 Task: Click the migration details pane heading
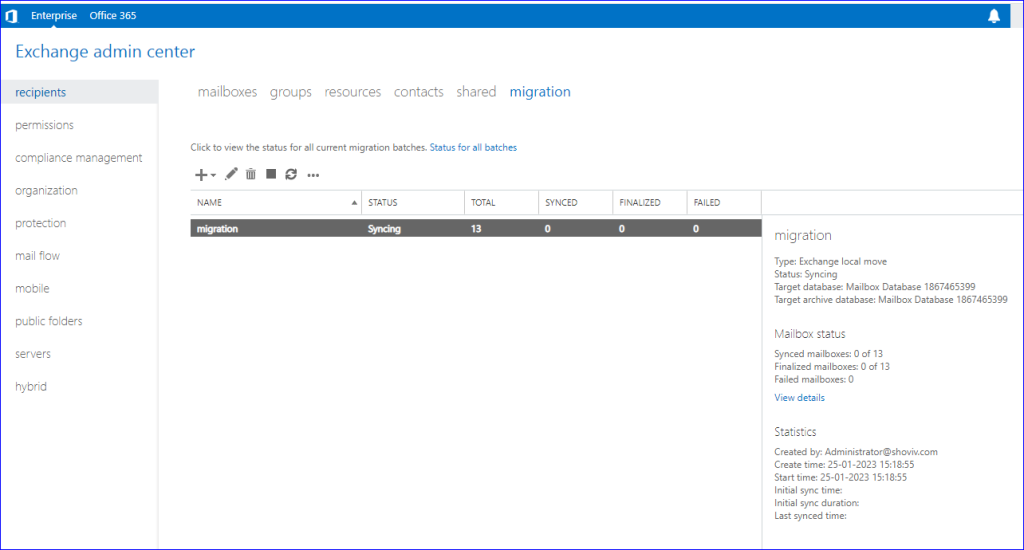point(803,236)
